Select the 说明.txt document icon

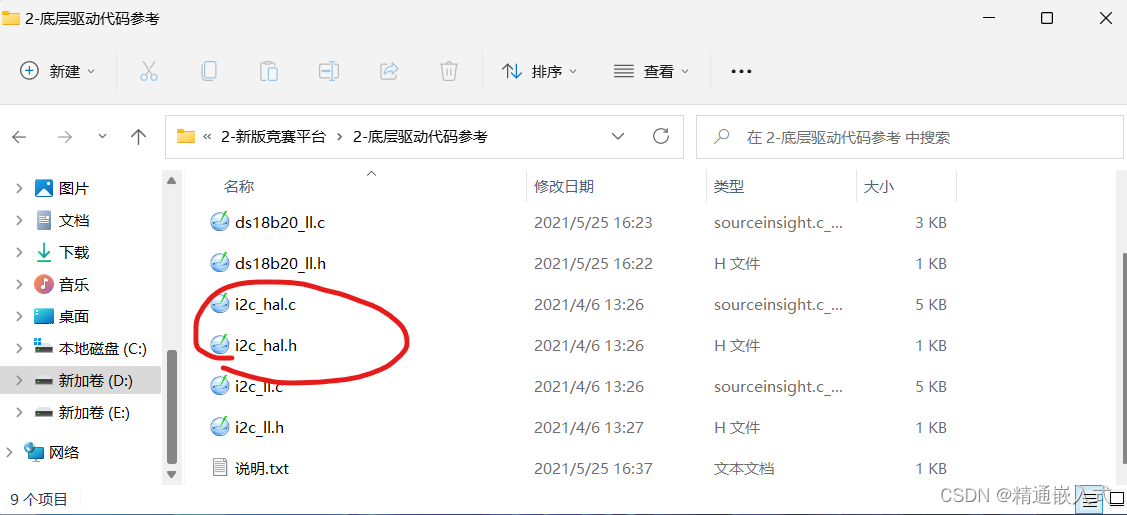220,468
